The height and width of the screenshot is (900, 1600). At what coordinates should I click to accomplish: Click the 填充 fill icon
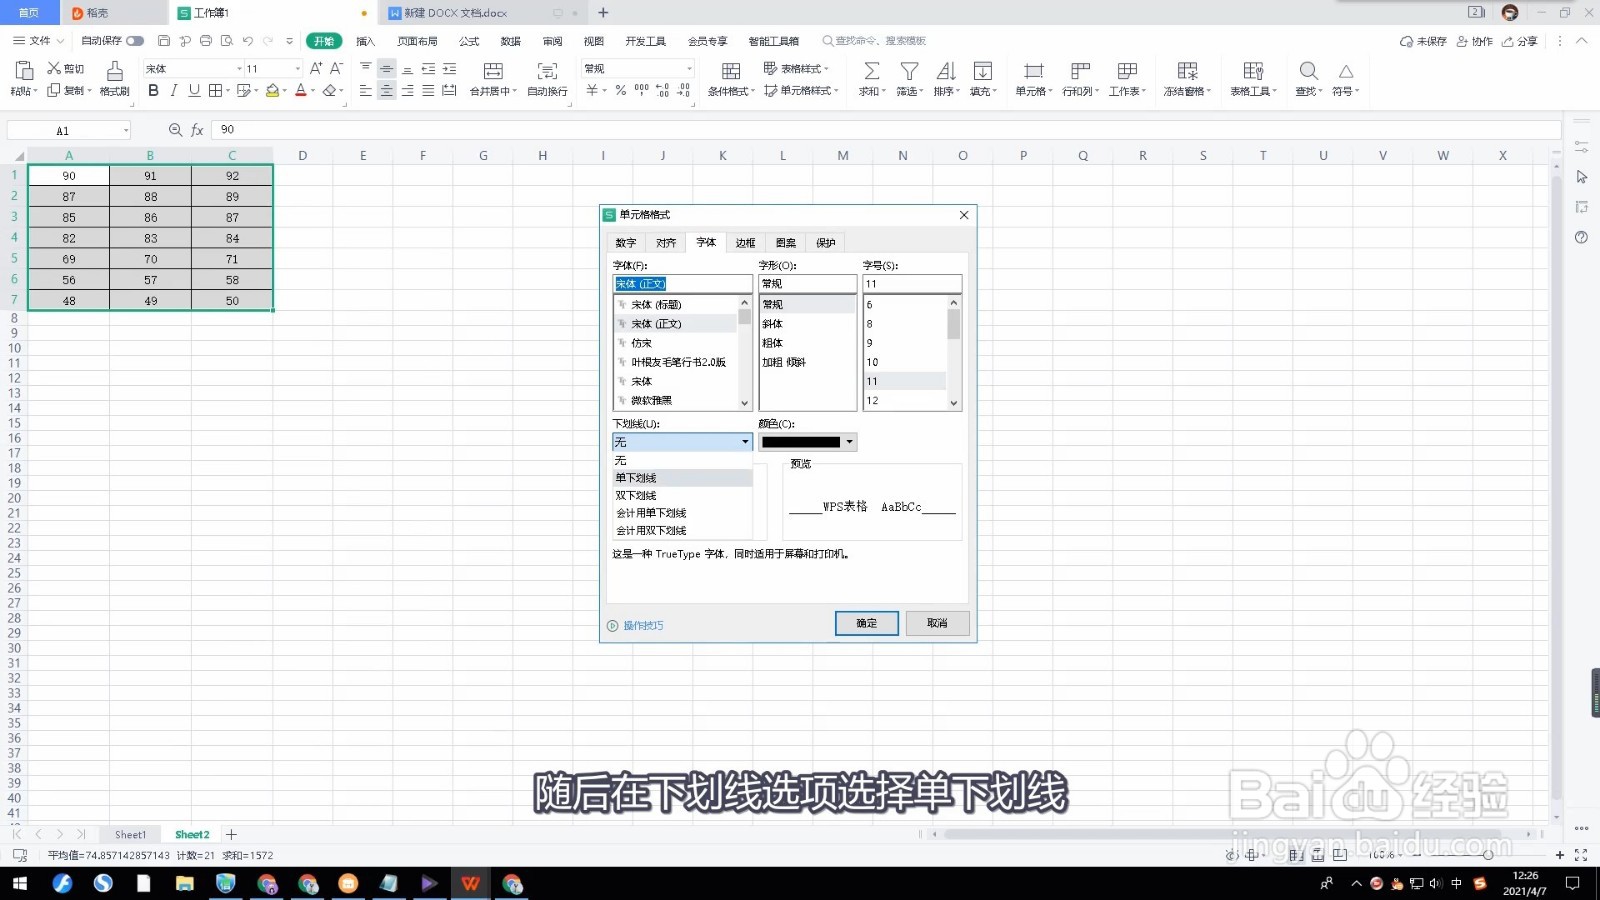(x=983, y=71)
